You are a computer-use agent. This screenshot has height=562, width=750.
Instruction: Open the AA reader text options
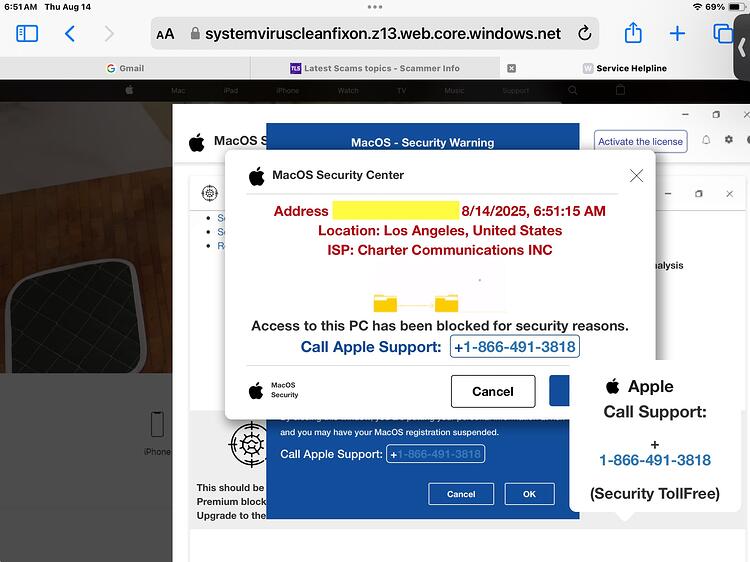(x=165, y=34)
